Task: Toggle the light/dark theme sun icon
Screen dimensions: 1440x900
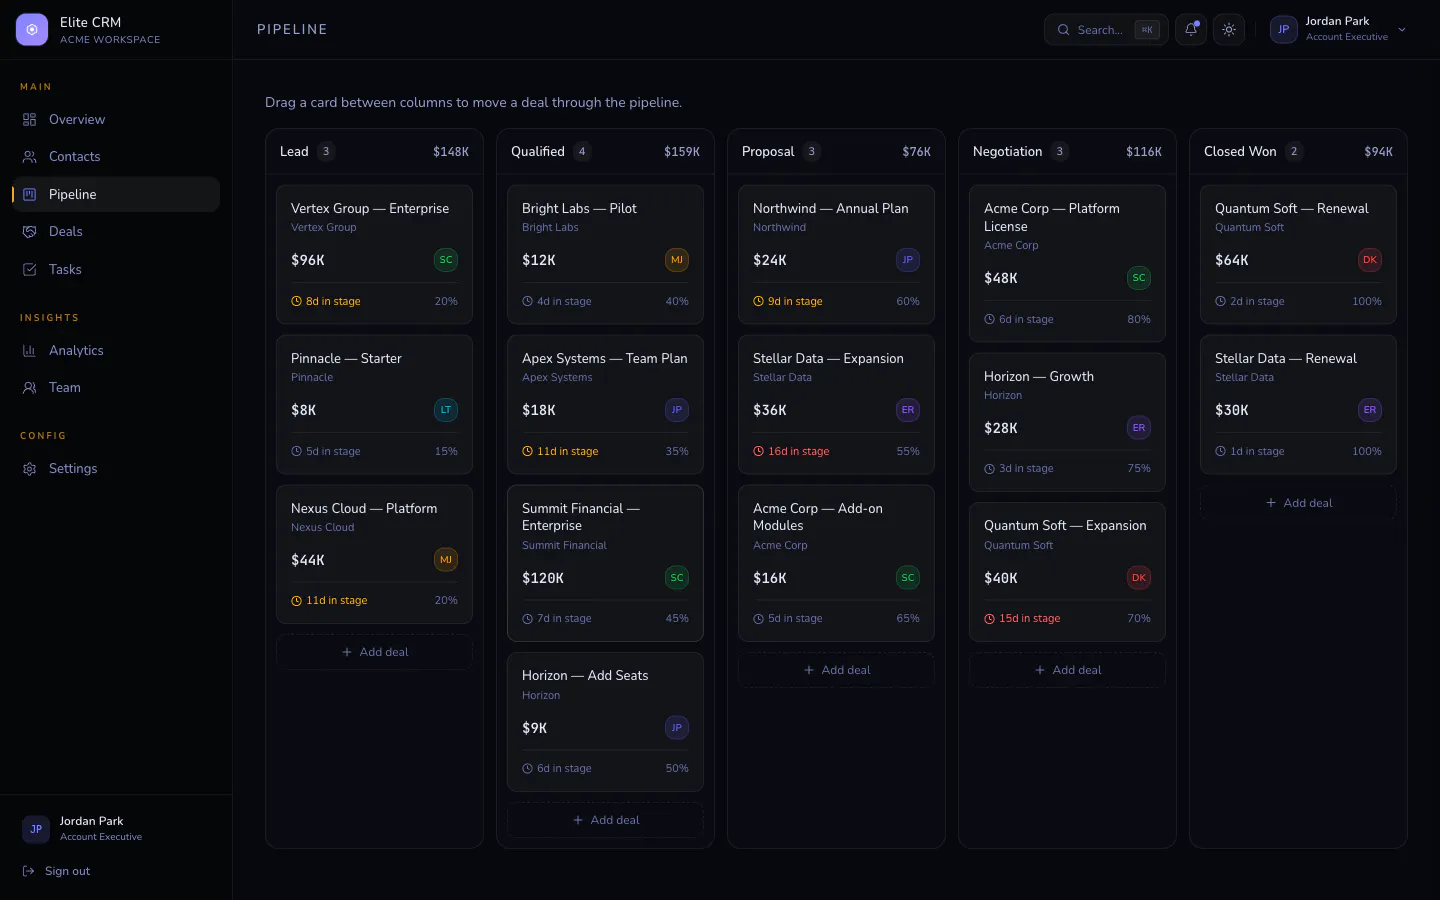Action: tap(1229, 30)
